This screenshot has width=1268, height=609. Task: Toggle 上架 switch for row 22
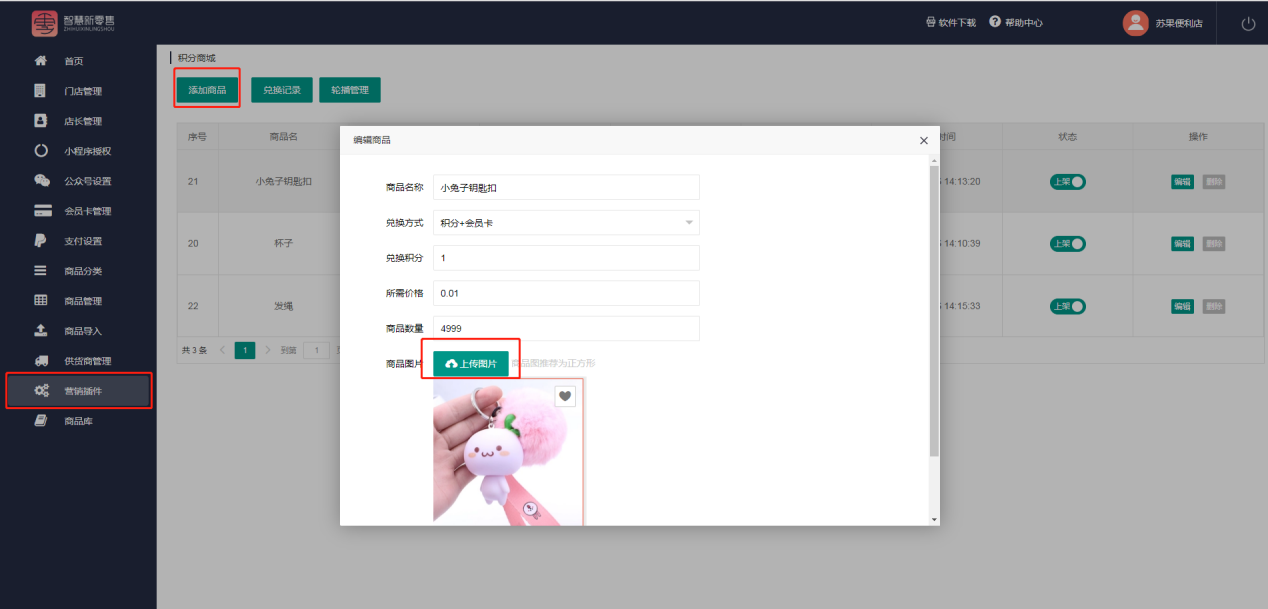point(1067,306)
